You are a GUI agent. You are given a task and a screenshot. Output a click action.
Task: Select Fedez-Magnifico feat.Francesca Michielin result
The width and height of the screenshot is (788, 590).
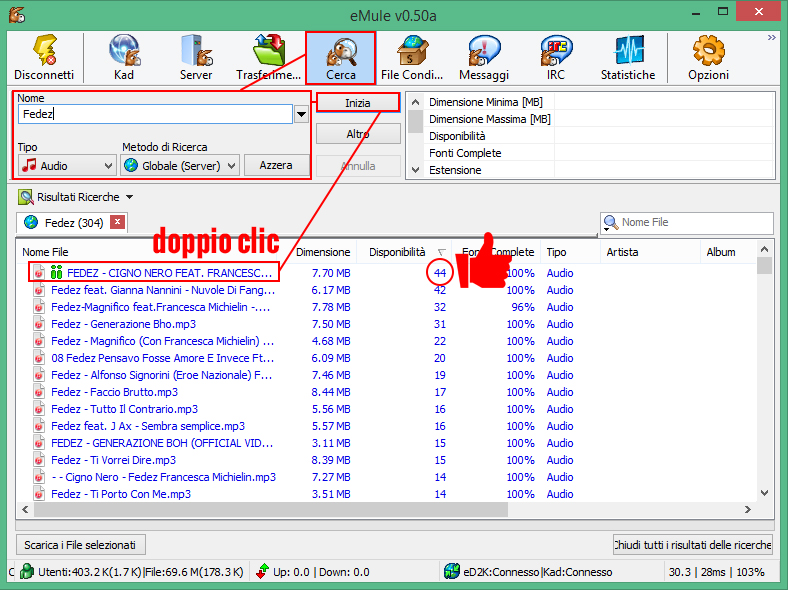(160, 307)
